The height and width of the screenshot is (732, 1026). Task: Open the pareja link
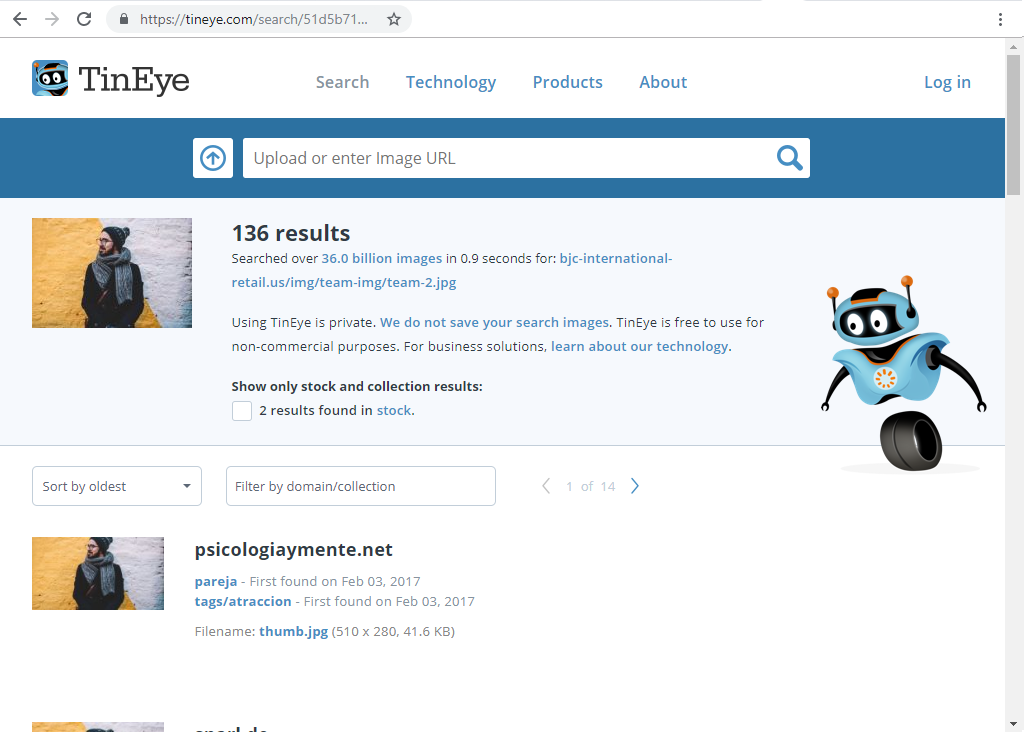pyautogui.click(x=216, y=582)
